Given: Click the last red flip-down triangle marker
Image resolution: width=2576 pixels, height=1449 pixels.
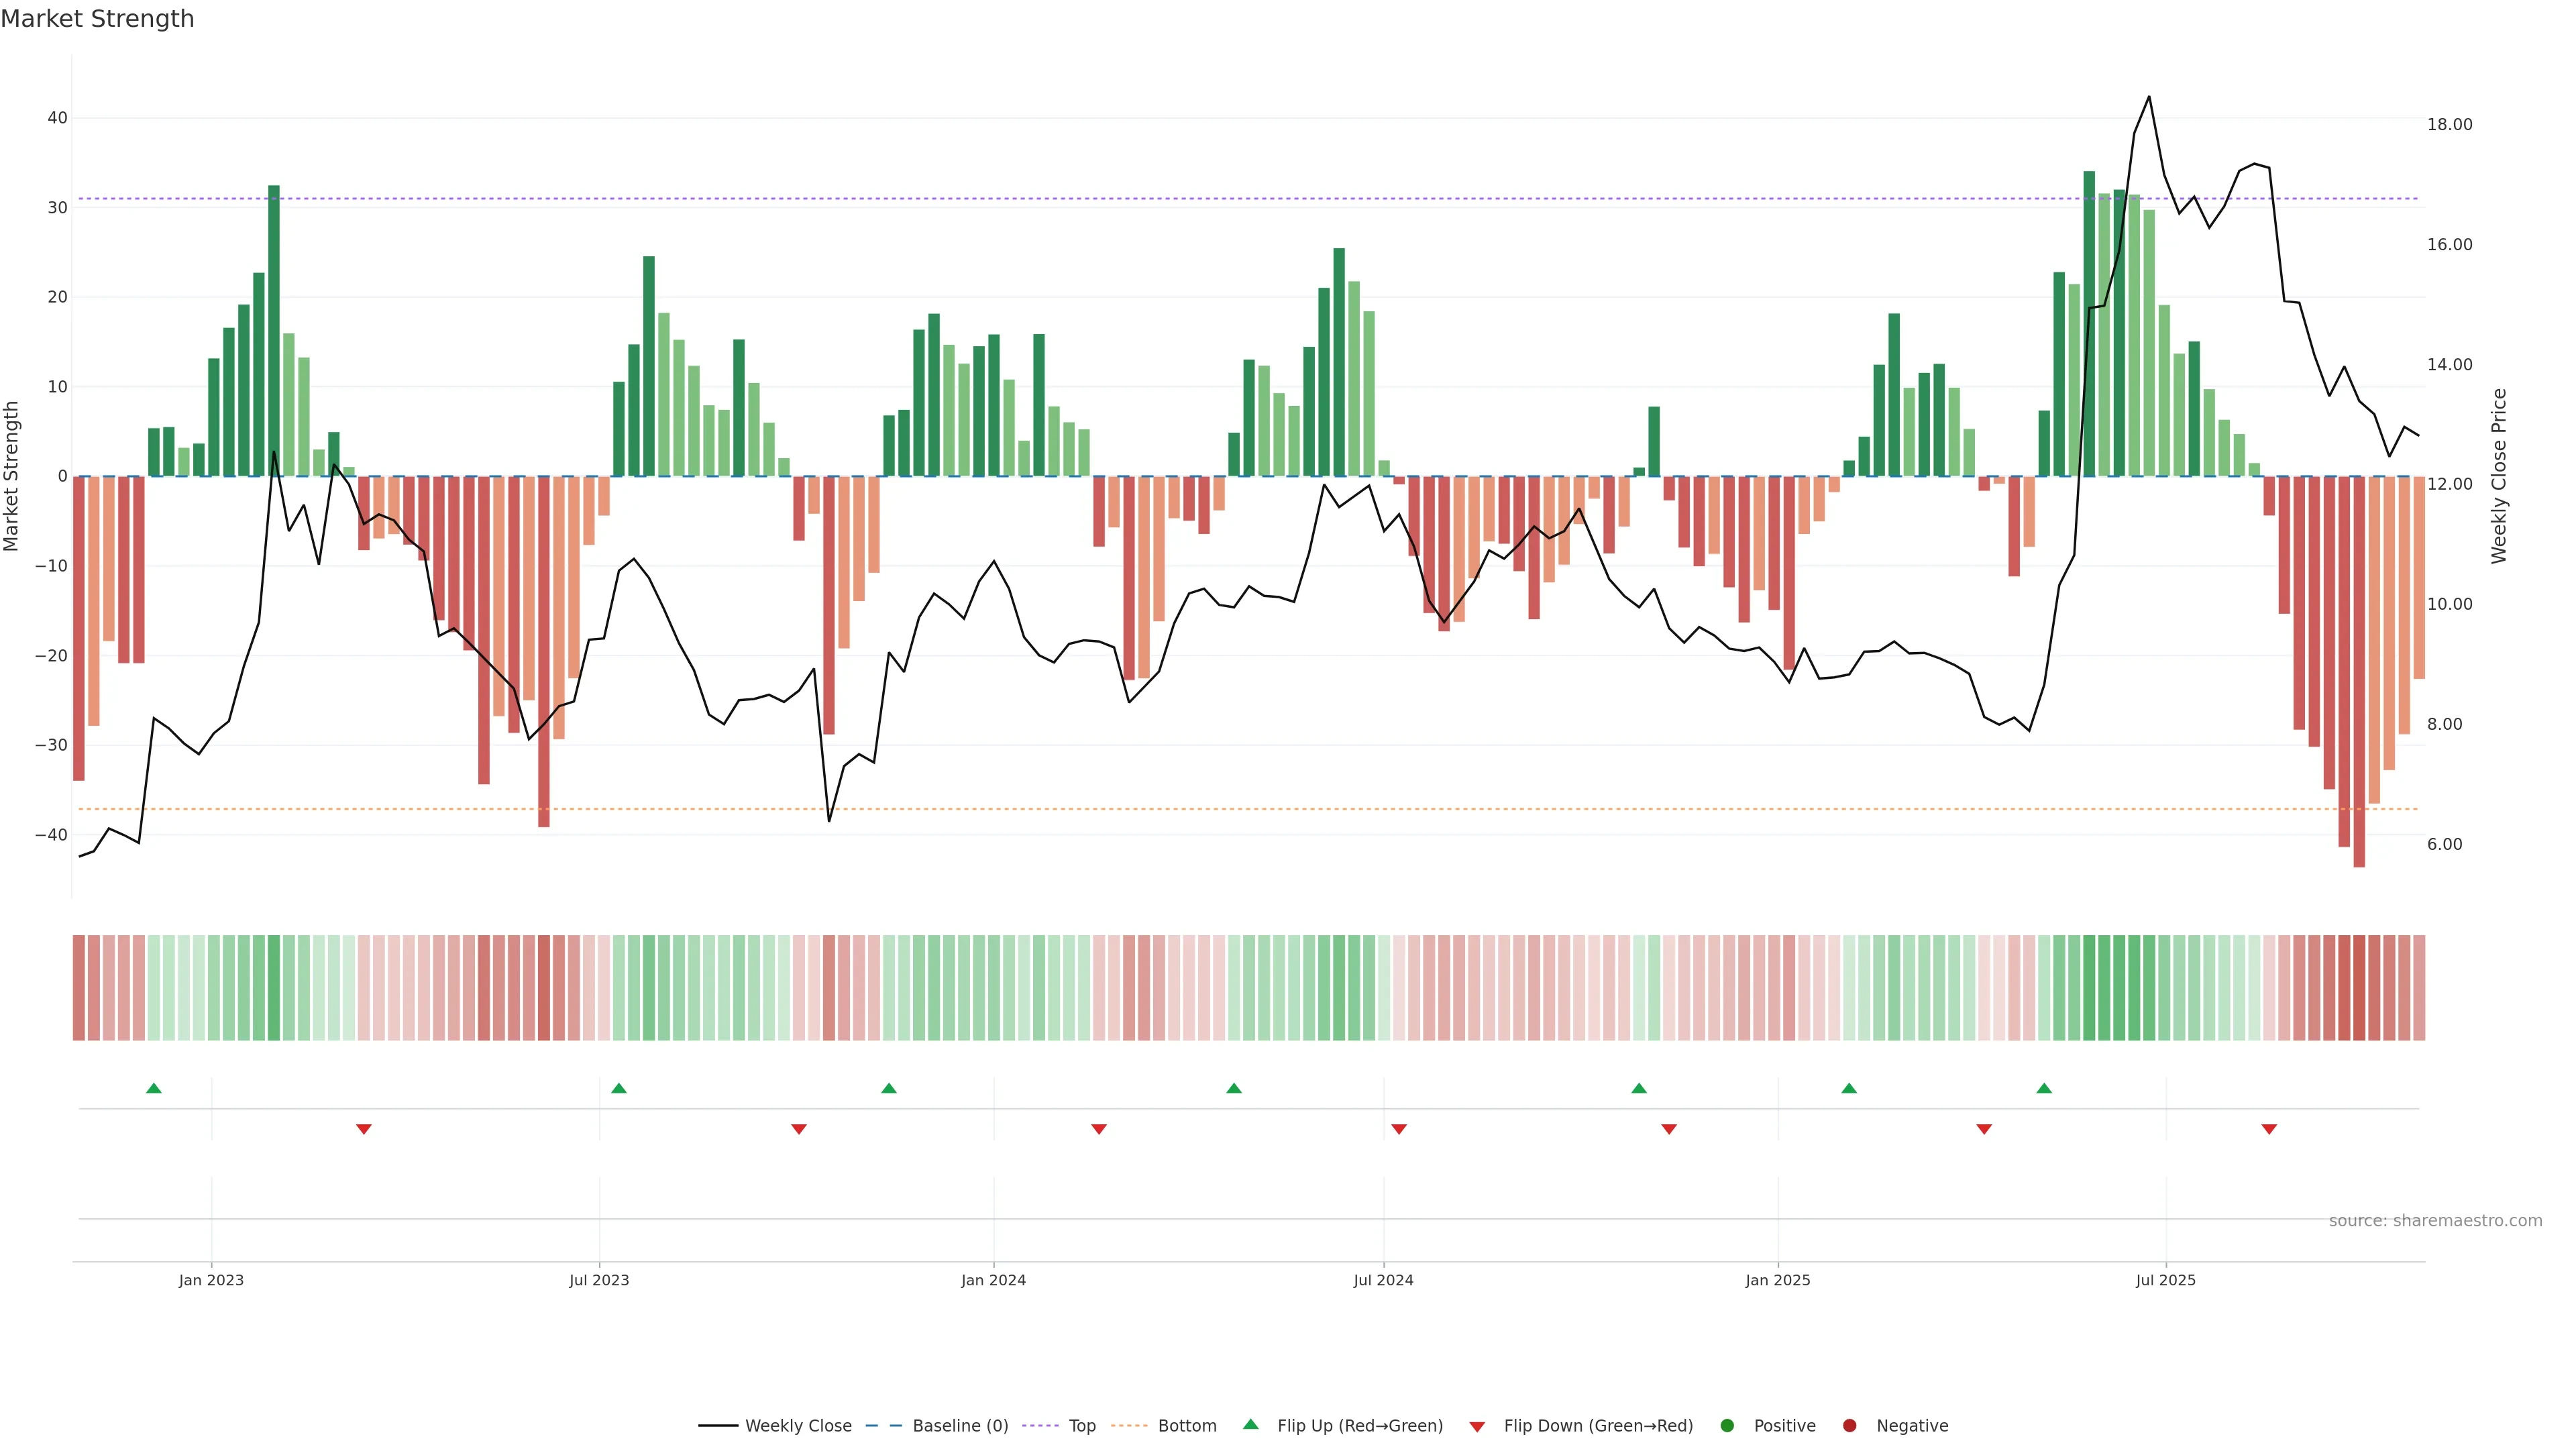Looking at the screenshot, I should [2269, 1129].
